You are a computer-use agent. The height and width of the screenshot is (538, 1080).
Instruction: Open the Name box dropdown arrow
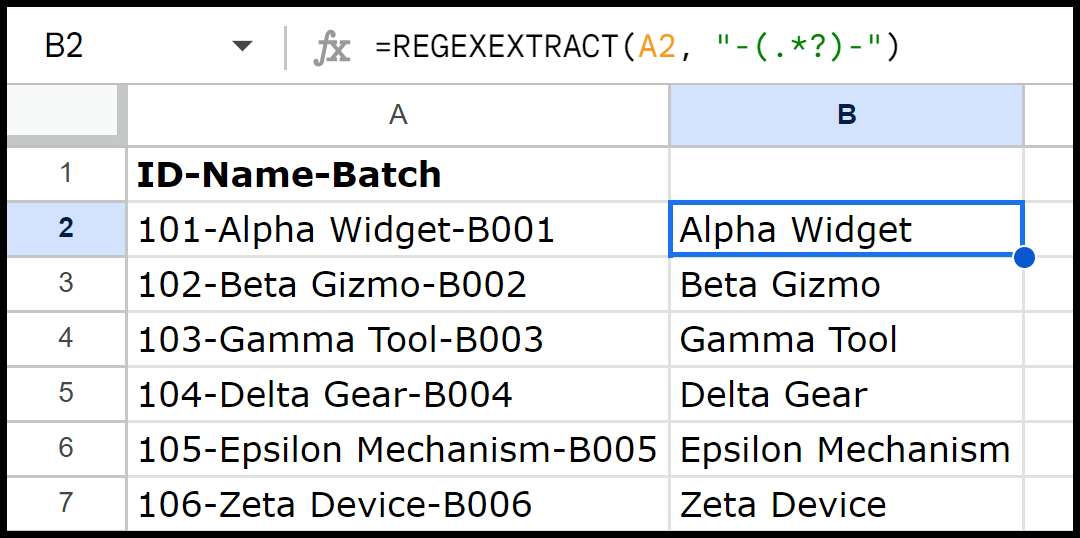(242, 47)
